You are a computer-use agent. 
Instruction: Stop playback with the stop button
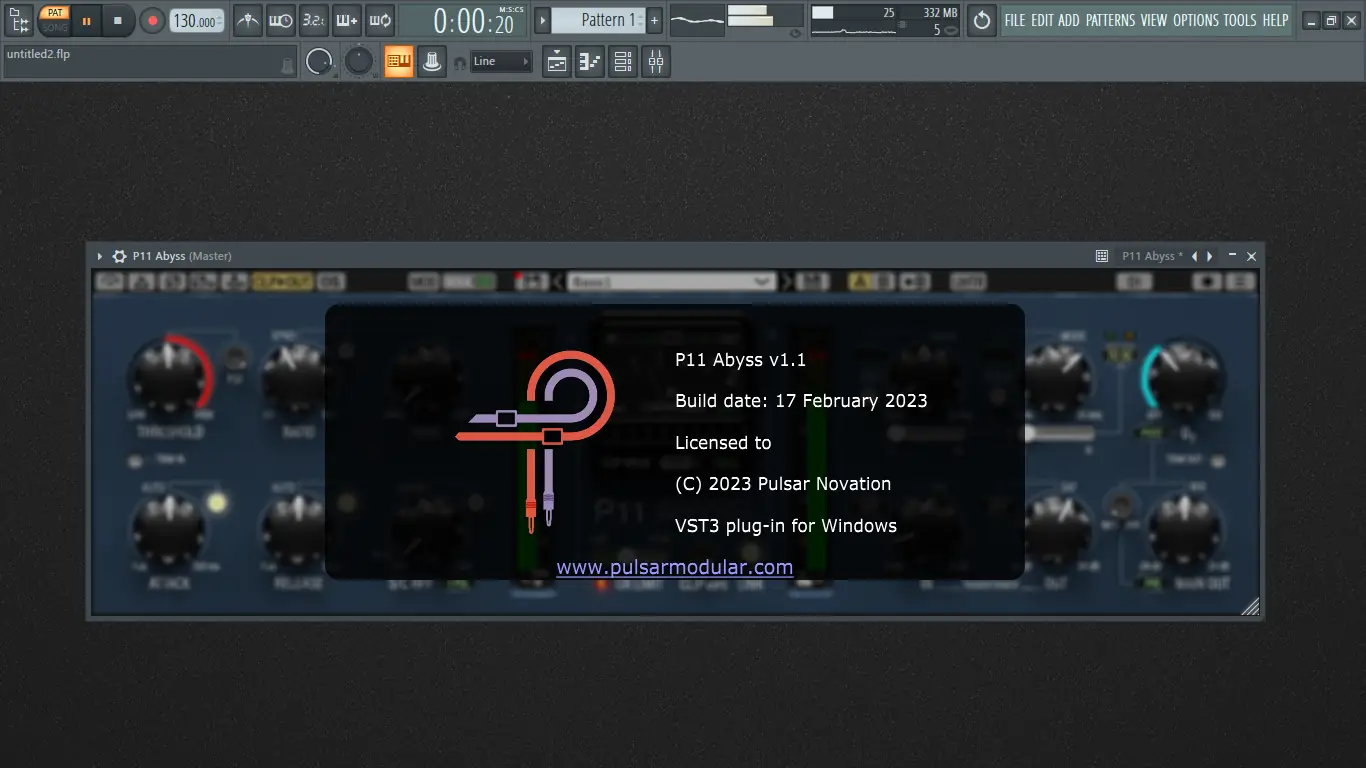coord(118,20)
